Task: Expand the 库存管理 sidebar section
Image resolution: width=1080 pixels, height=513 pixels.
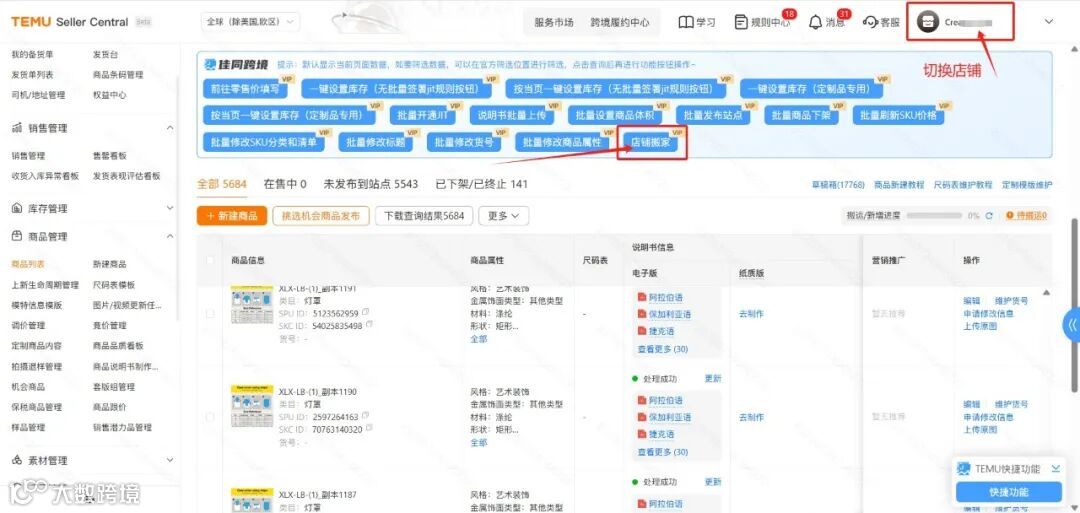Action: coord(170,208)
